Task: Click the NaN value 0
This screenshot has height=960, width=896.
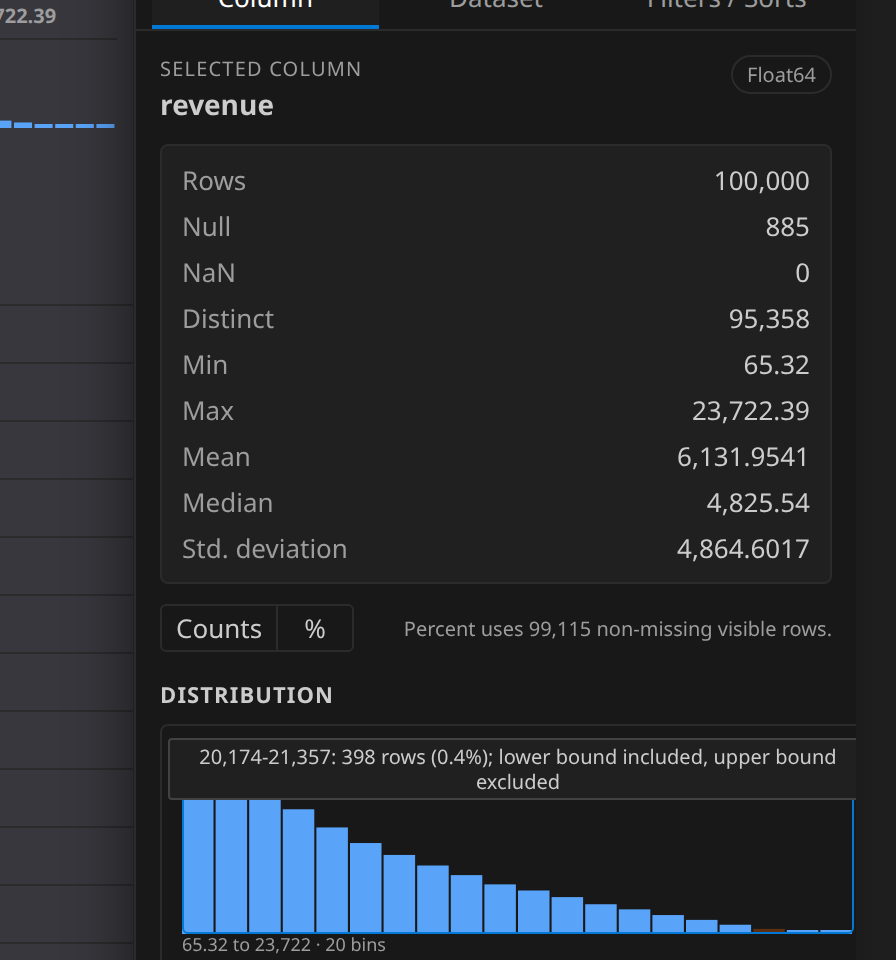Action: pos(802,273)
